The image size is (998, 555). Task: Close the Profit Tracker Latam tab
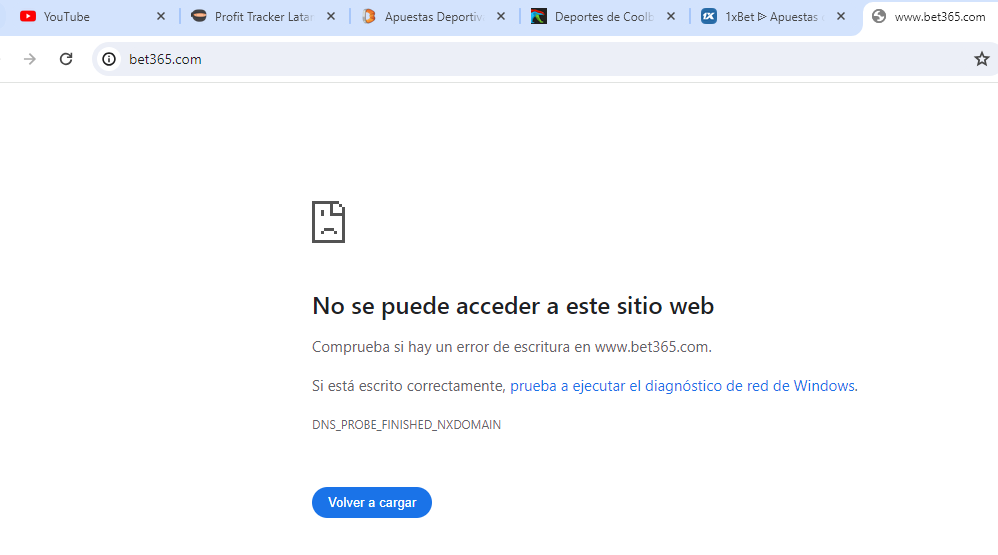pos(331,17)
